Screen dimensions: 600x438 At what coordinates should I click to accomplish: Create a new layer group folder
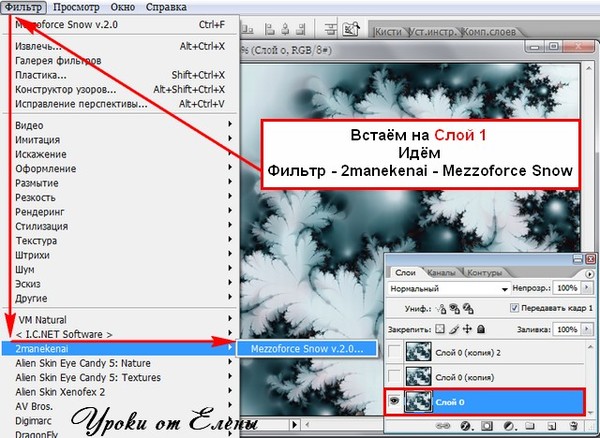[x=530, y=426]
